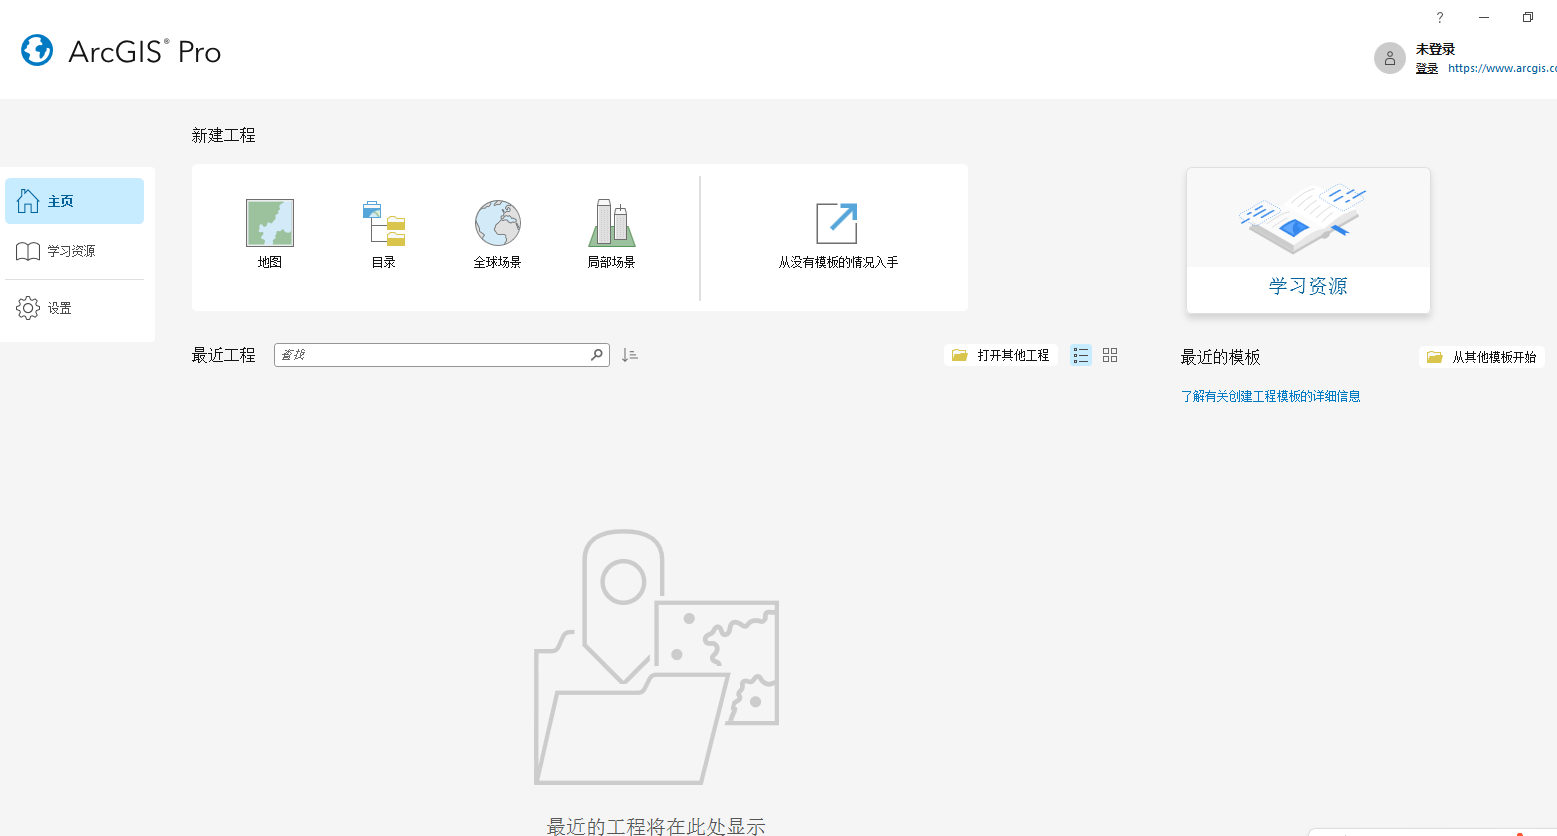Create a new 全球场景 project
The image size is (1557, 836).
point(497,234)
